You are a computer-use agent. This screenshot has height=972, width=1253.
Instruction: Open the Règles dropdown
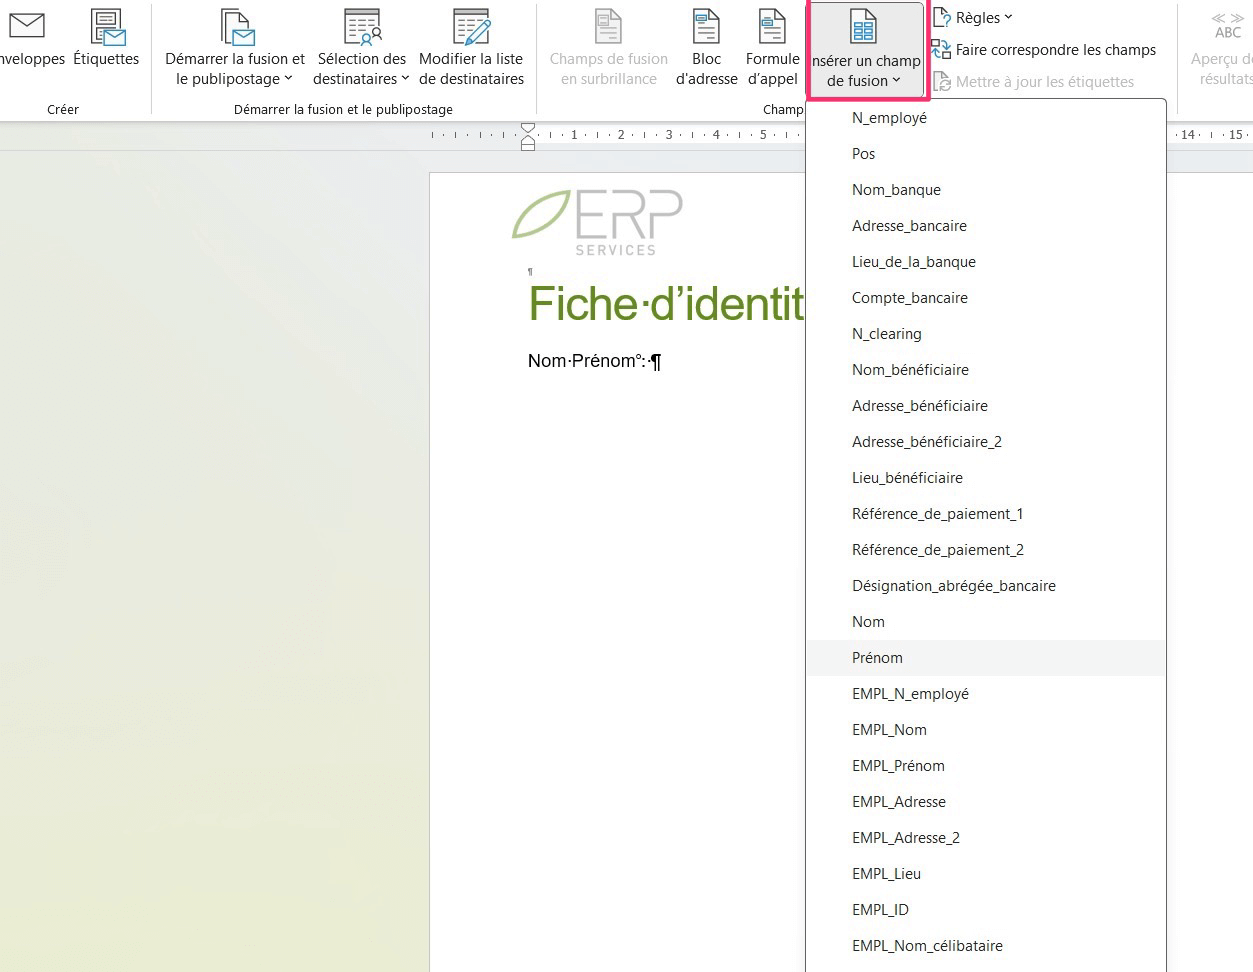coord(976,18)
